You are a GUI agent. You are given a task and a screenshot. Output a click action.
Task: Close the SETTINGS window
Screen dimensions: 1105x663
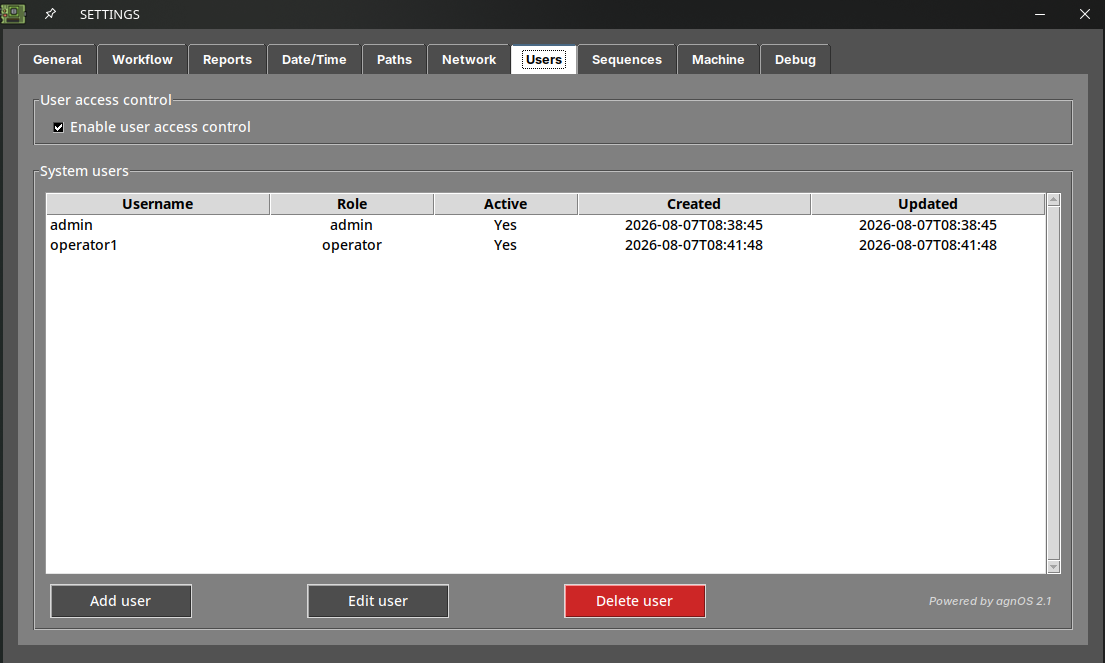click(x=1085, y=14)
